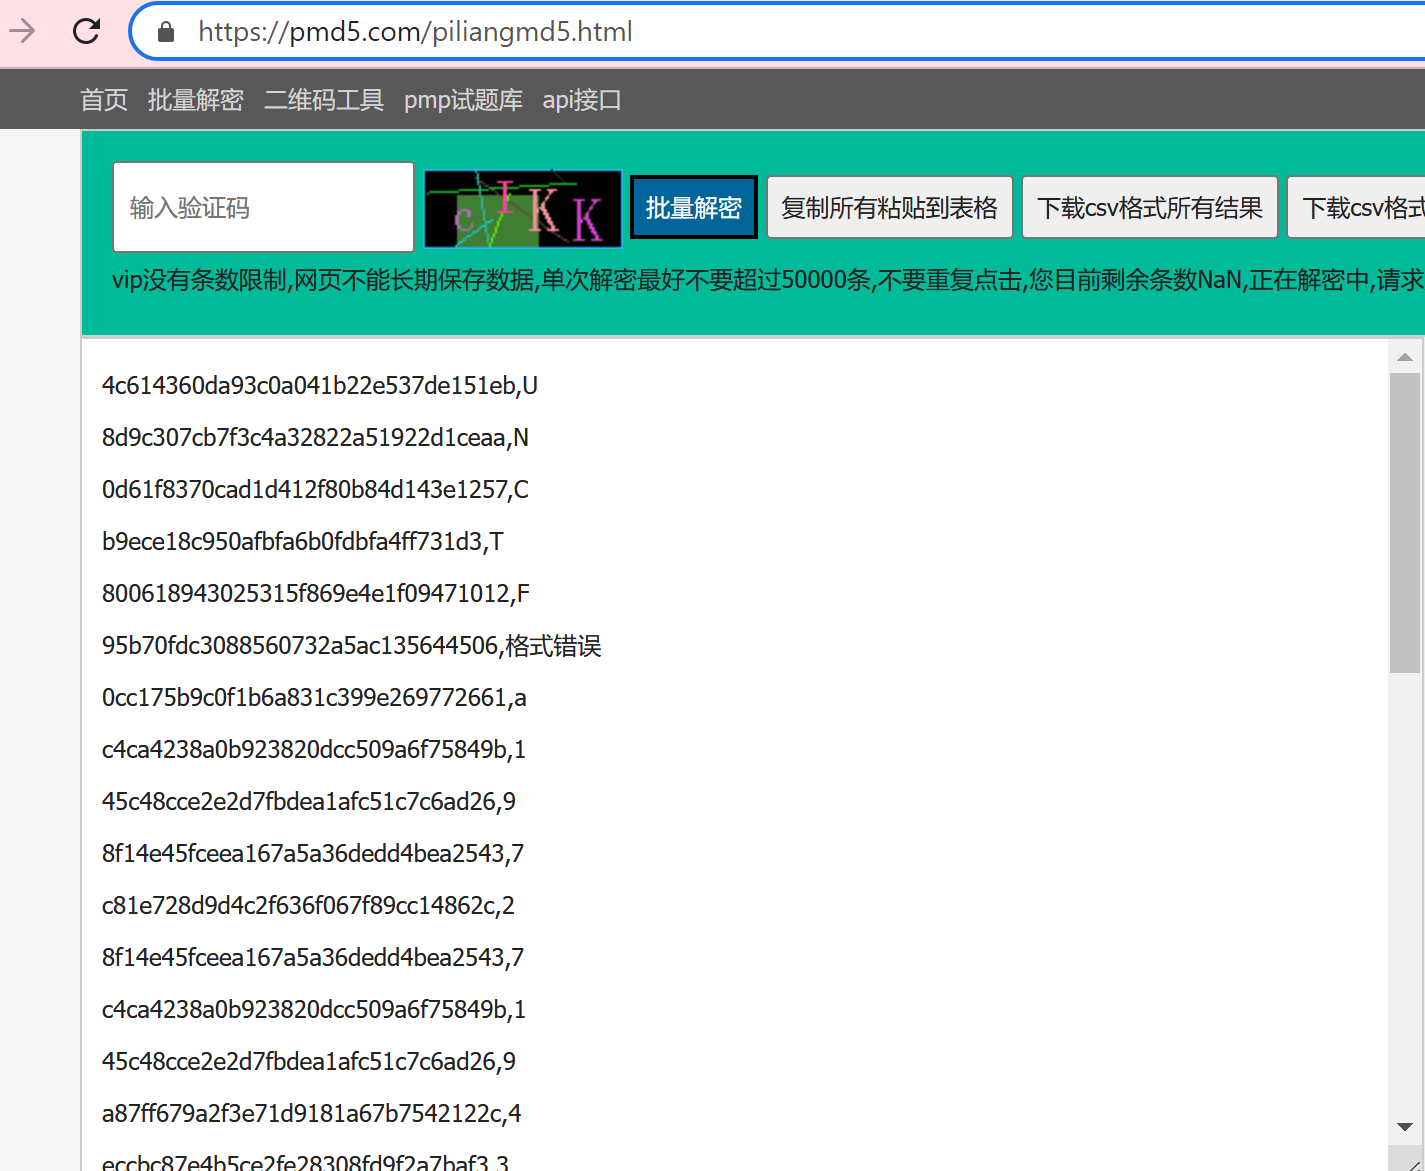Image resolution: width=1425 pixels, height=1171 pixels.
Task: Click 复制所有粘贴到表格 button
Action: click(x=889, y=207)
